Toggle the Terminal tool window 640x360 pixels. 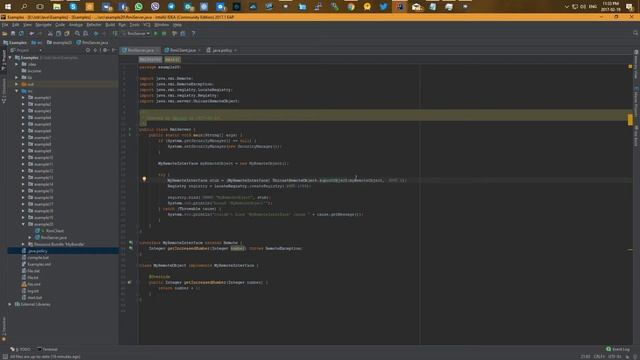click(x=47, y=349)
